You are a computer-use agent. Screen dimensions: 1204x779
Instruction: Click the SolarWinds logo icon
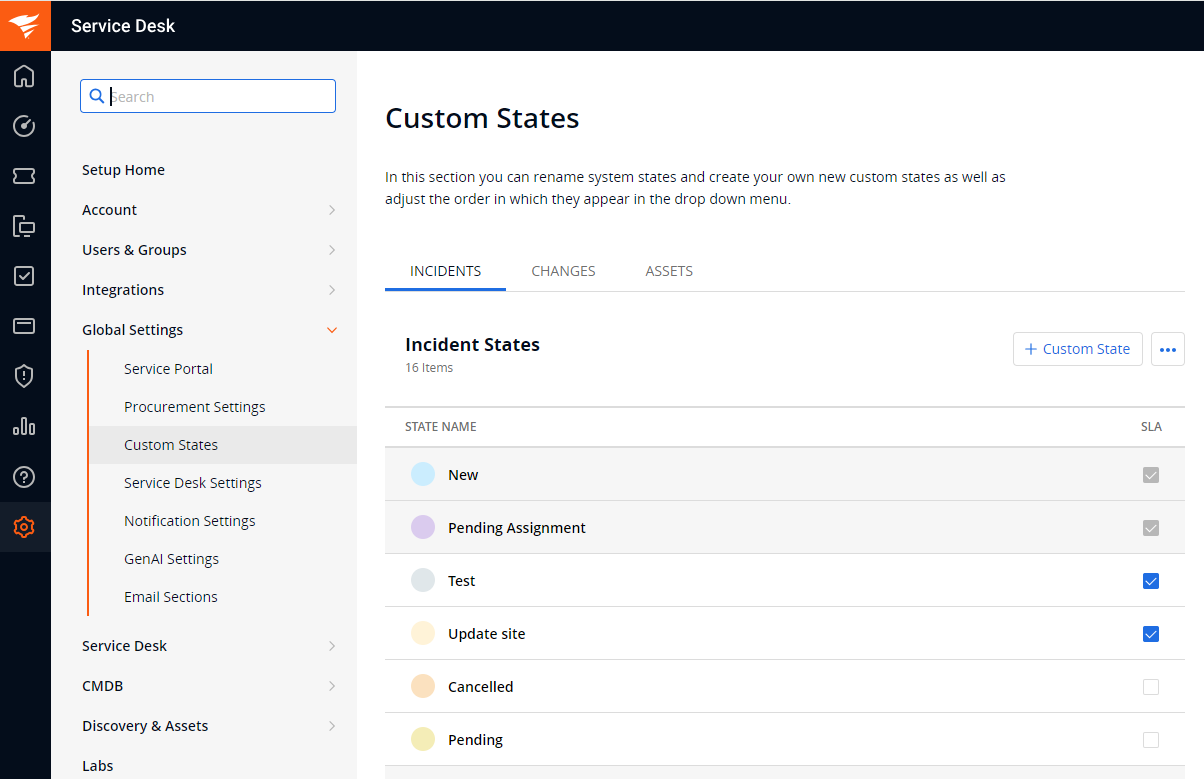(25, 25)
